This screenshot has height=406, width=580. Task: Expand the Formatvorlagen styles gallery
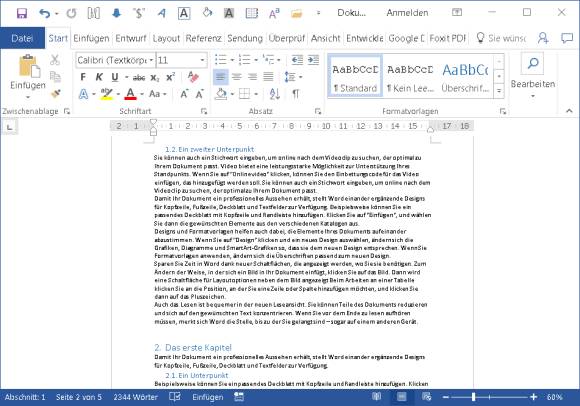coord(499,91)
